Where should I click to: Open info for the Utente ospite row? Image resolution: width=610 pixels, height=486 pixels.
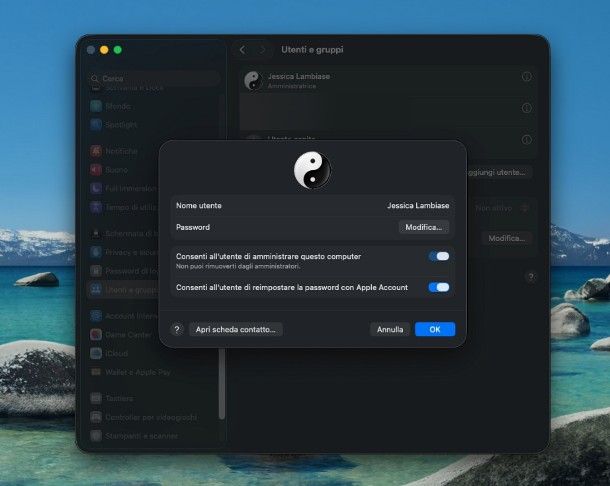coord(526,139)
